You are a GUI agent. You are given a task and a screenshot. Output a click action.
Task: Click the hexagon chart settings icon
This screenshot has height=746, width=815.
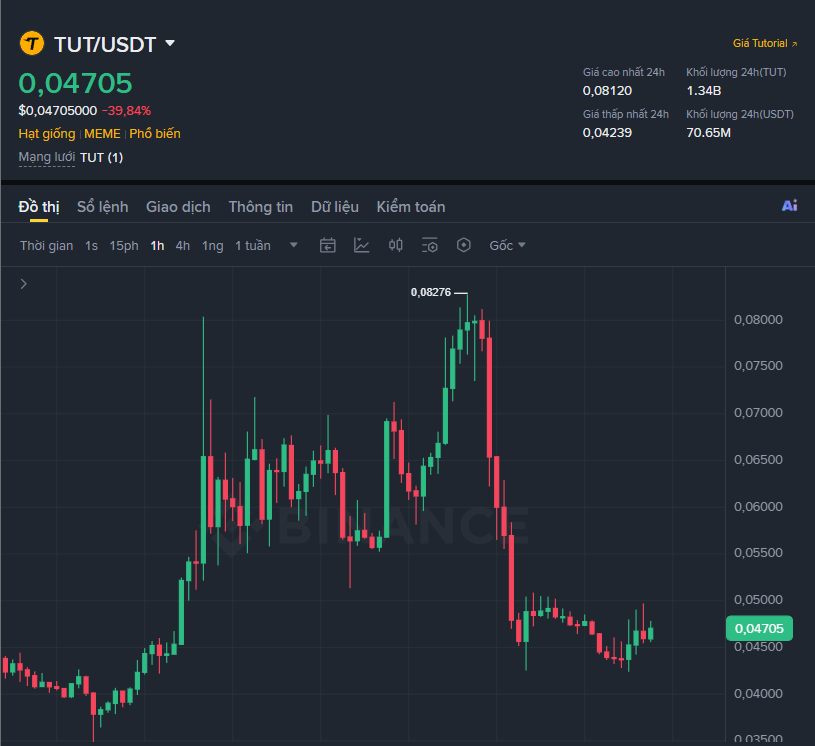[x=464, y=245]
